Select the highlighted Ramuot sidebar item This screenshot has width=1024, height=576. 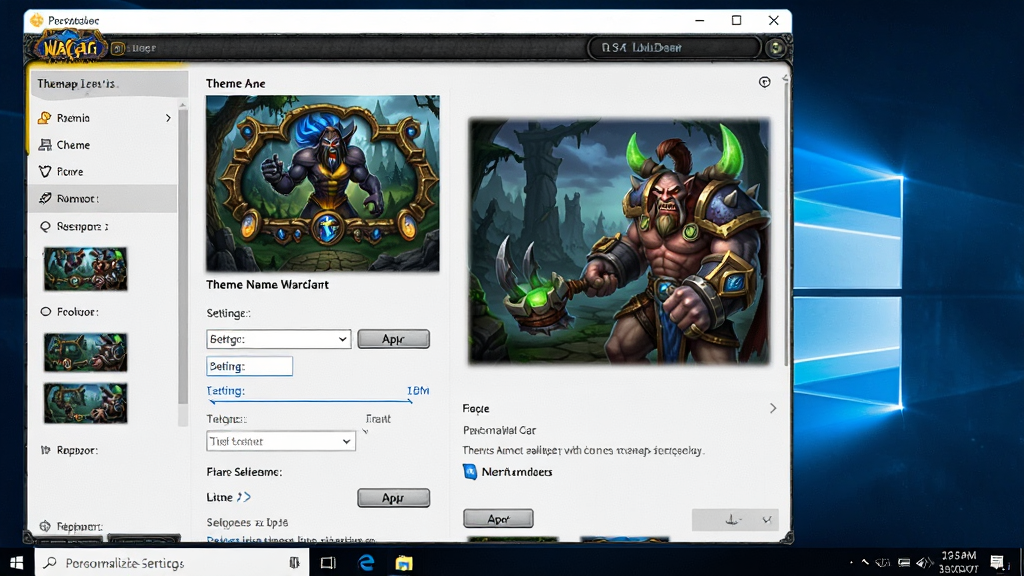pos(103,199)
